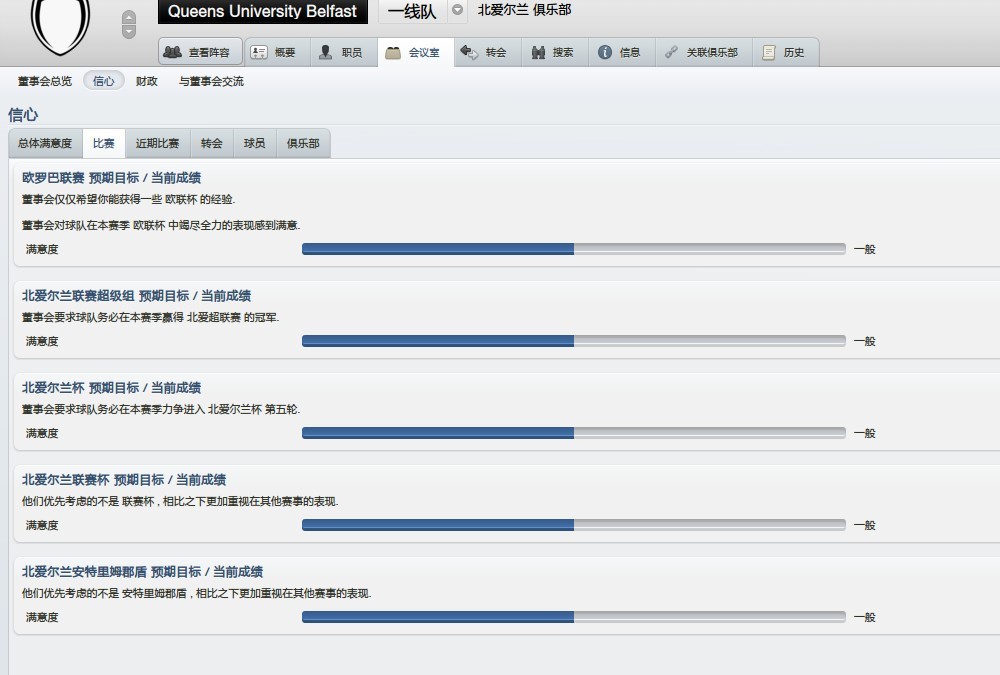Open the 搜索 search tab

click(556, 52)
